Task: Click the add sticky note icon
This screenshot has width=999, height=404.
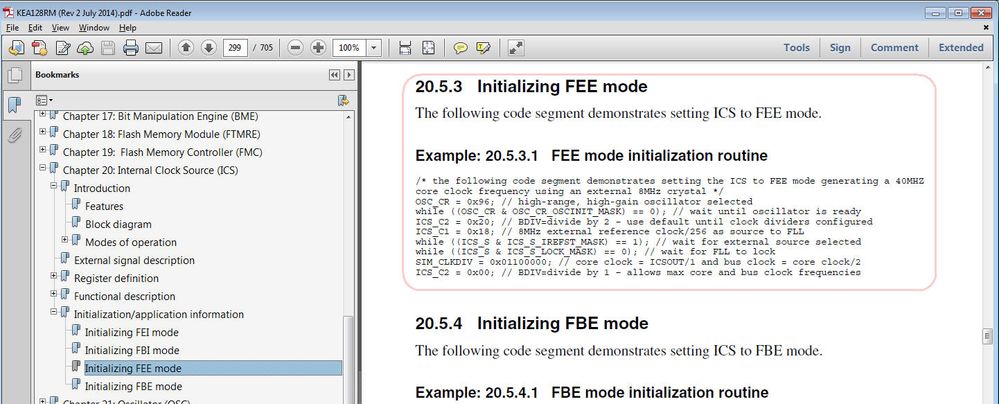Action: 460,47
